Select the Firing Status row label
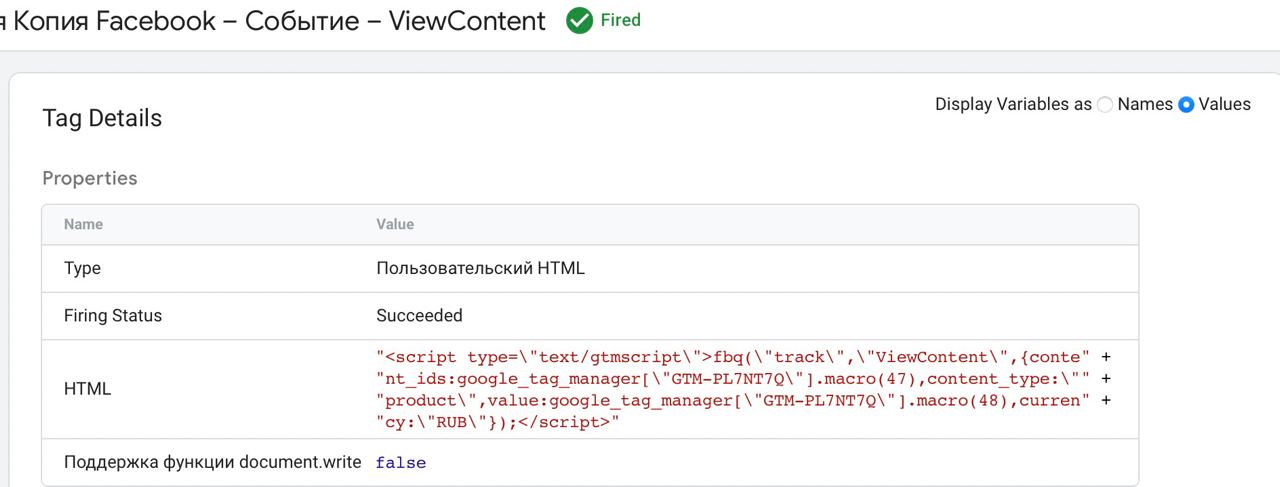1280x487 pixels. click(x=112, y=315)
